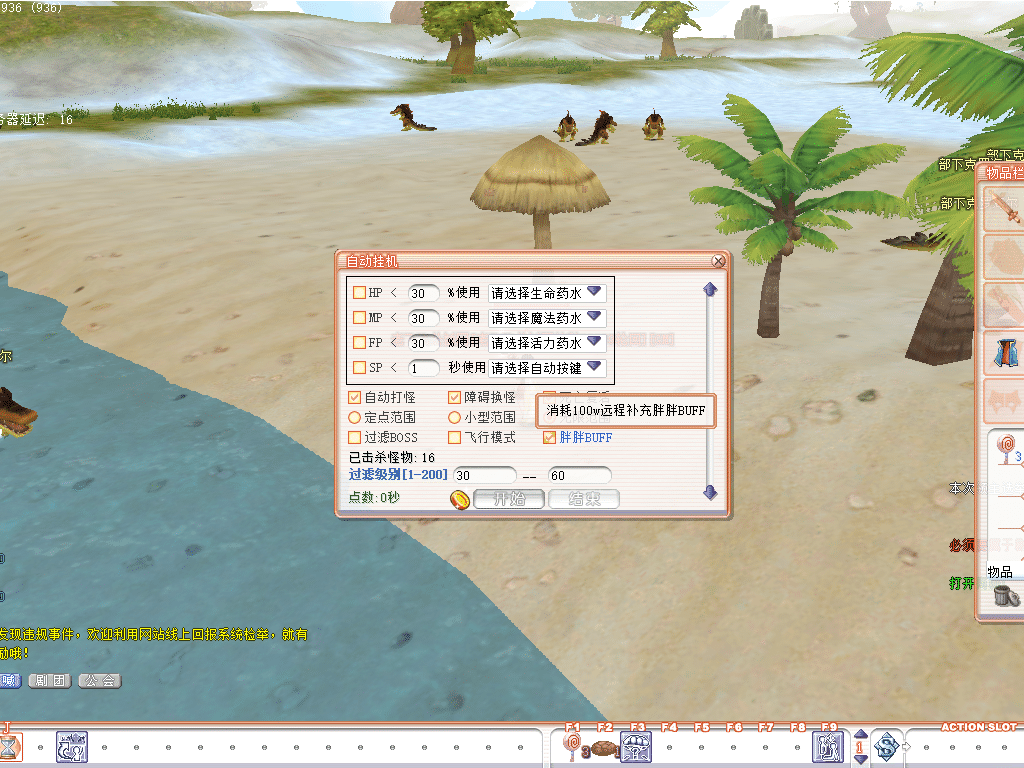Switch to the 剧团 chat tab
Image resolution: width=1024 pixels, height=768 pixels.
coord(48,680)
